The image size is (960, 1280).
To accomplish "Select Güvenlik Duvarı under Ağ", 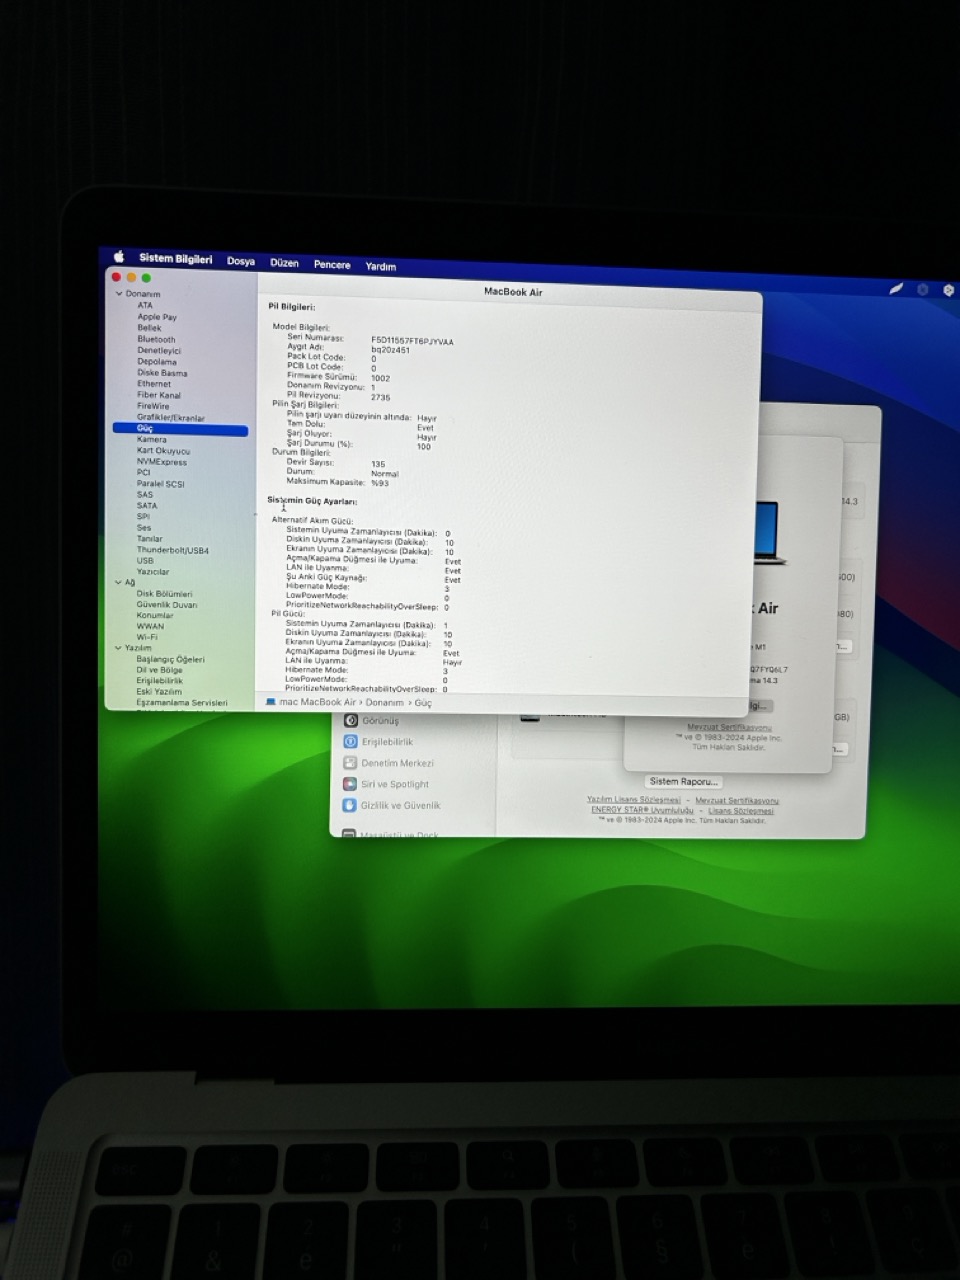I will tap(167, 605).
